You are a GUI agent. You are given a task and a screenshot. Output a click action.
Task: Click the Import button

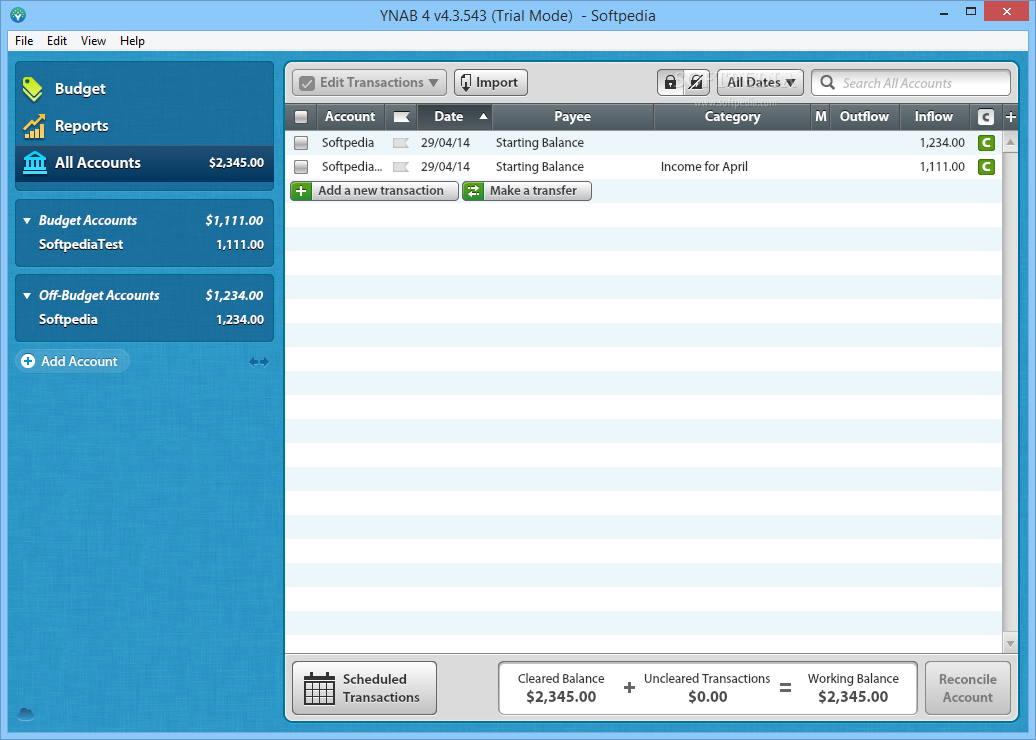(x=491, y=83)
